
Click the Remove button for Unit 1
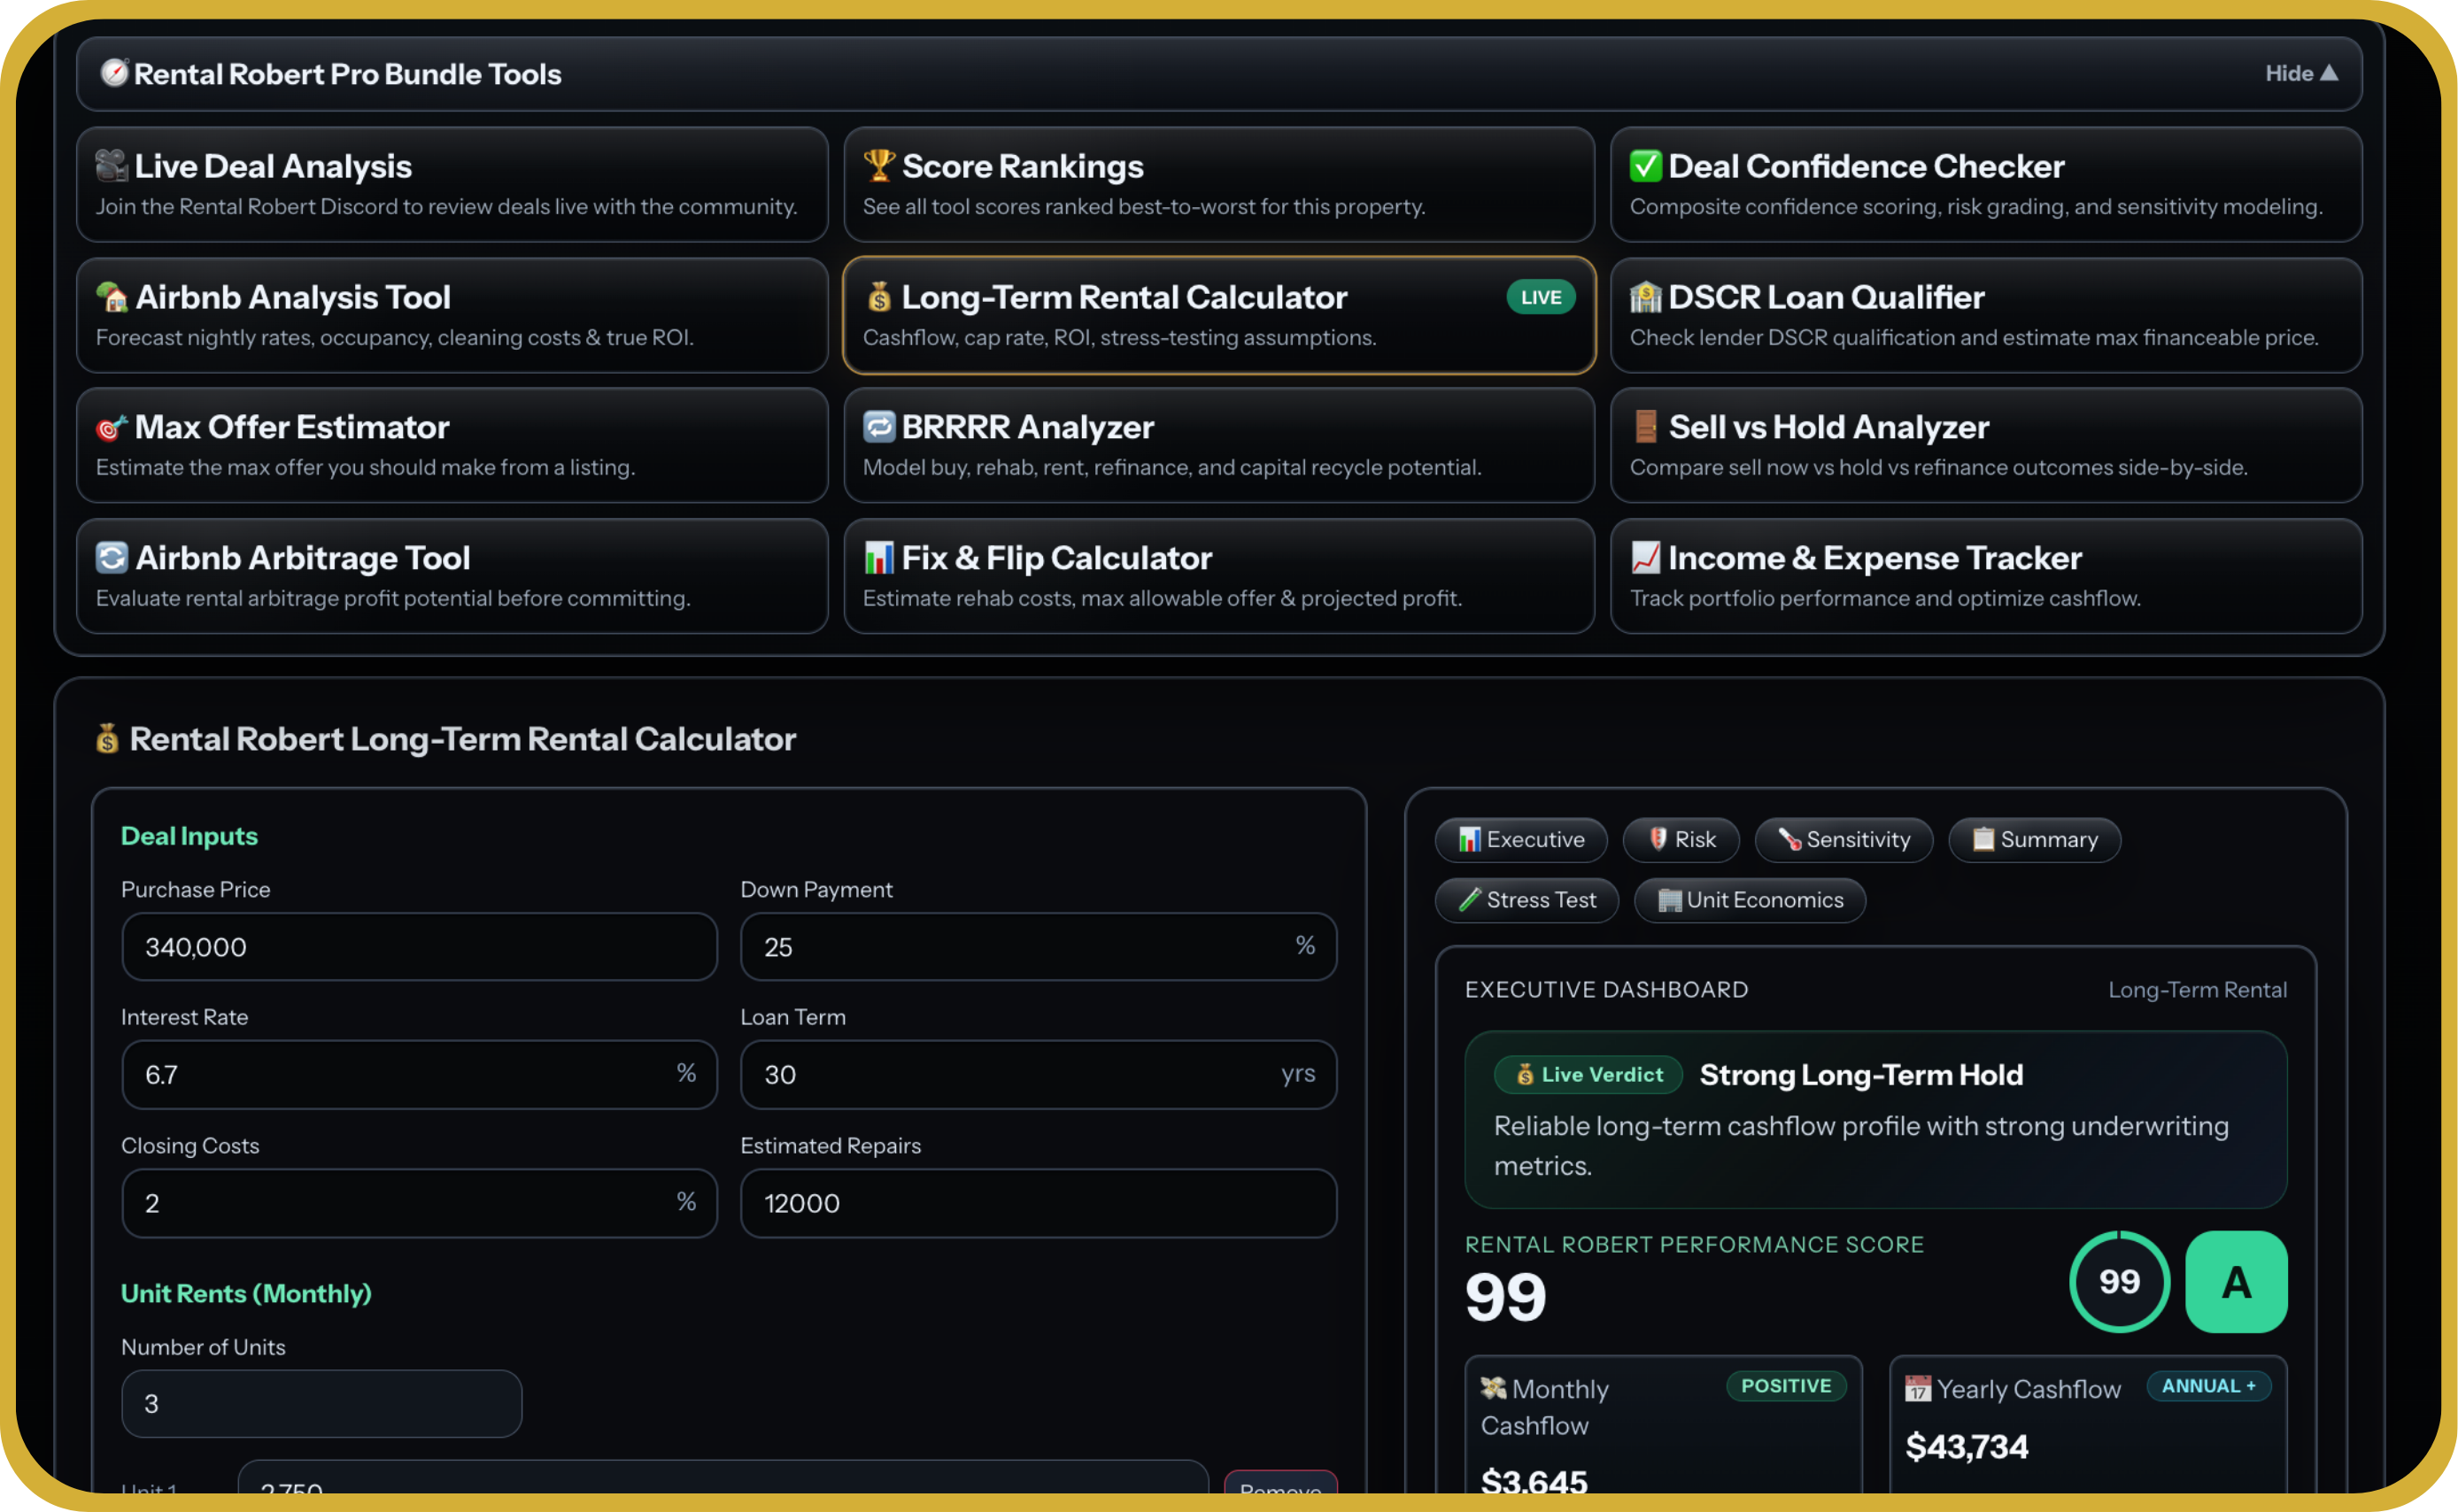click(1281, 1495)
